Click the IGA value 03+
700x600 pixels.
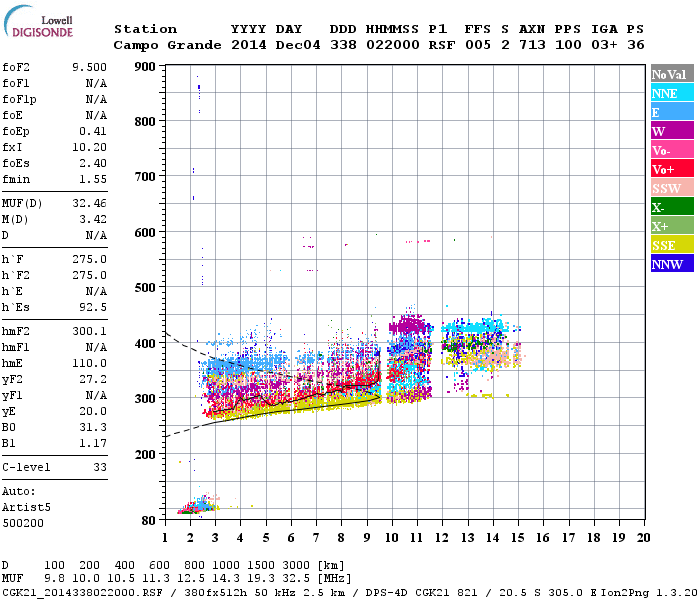point(604,45)
